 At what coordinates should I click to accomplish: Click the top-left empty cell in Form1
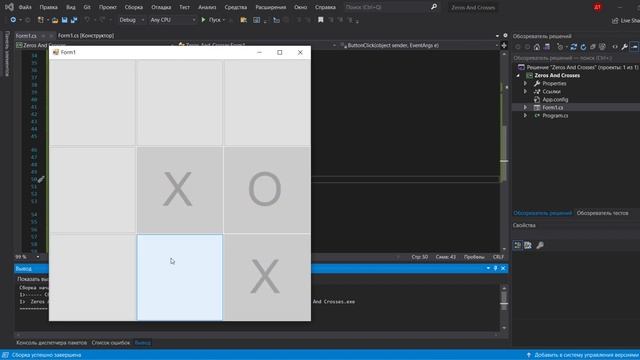[93, 102]
